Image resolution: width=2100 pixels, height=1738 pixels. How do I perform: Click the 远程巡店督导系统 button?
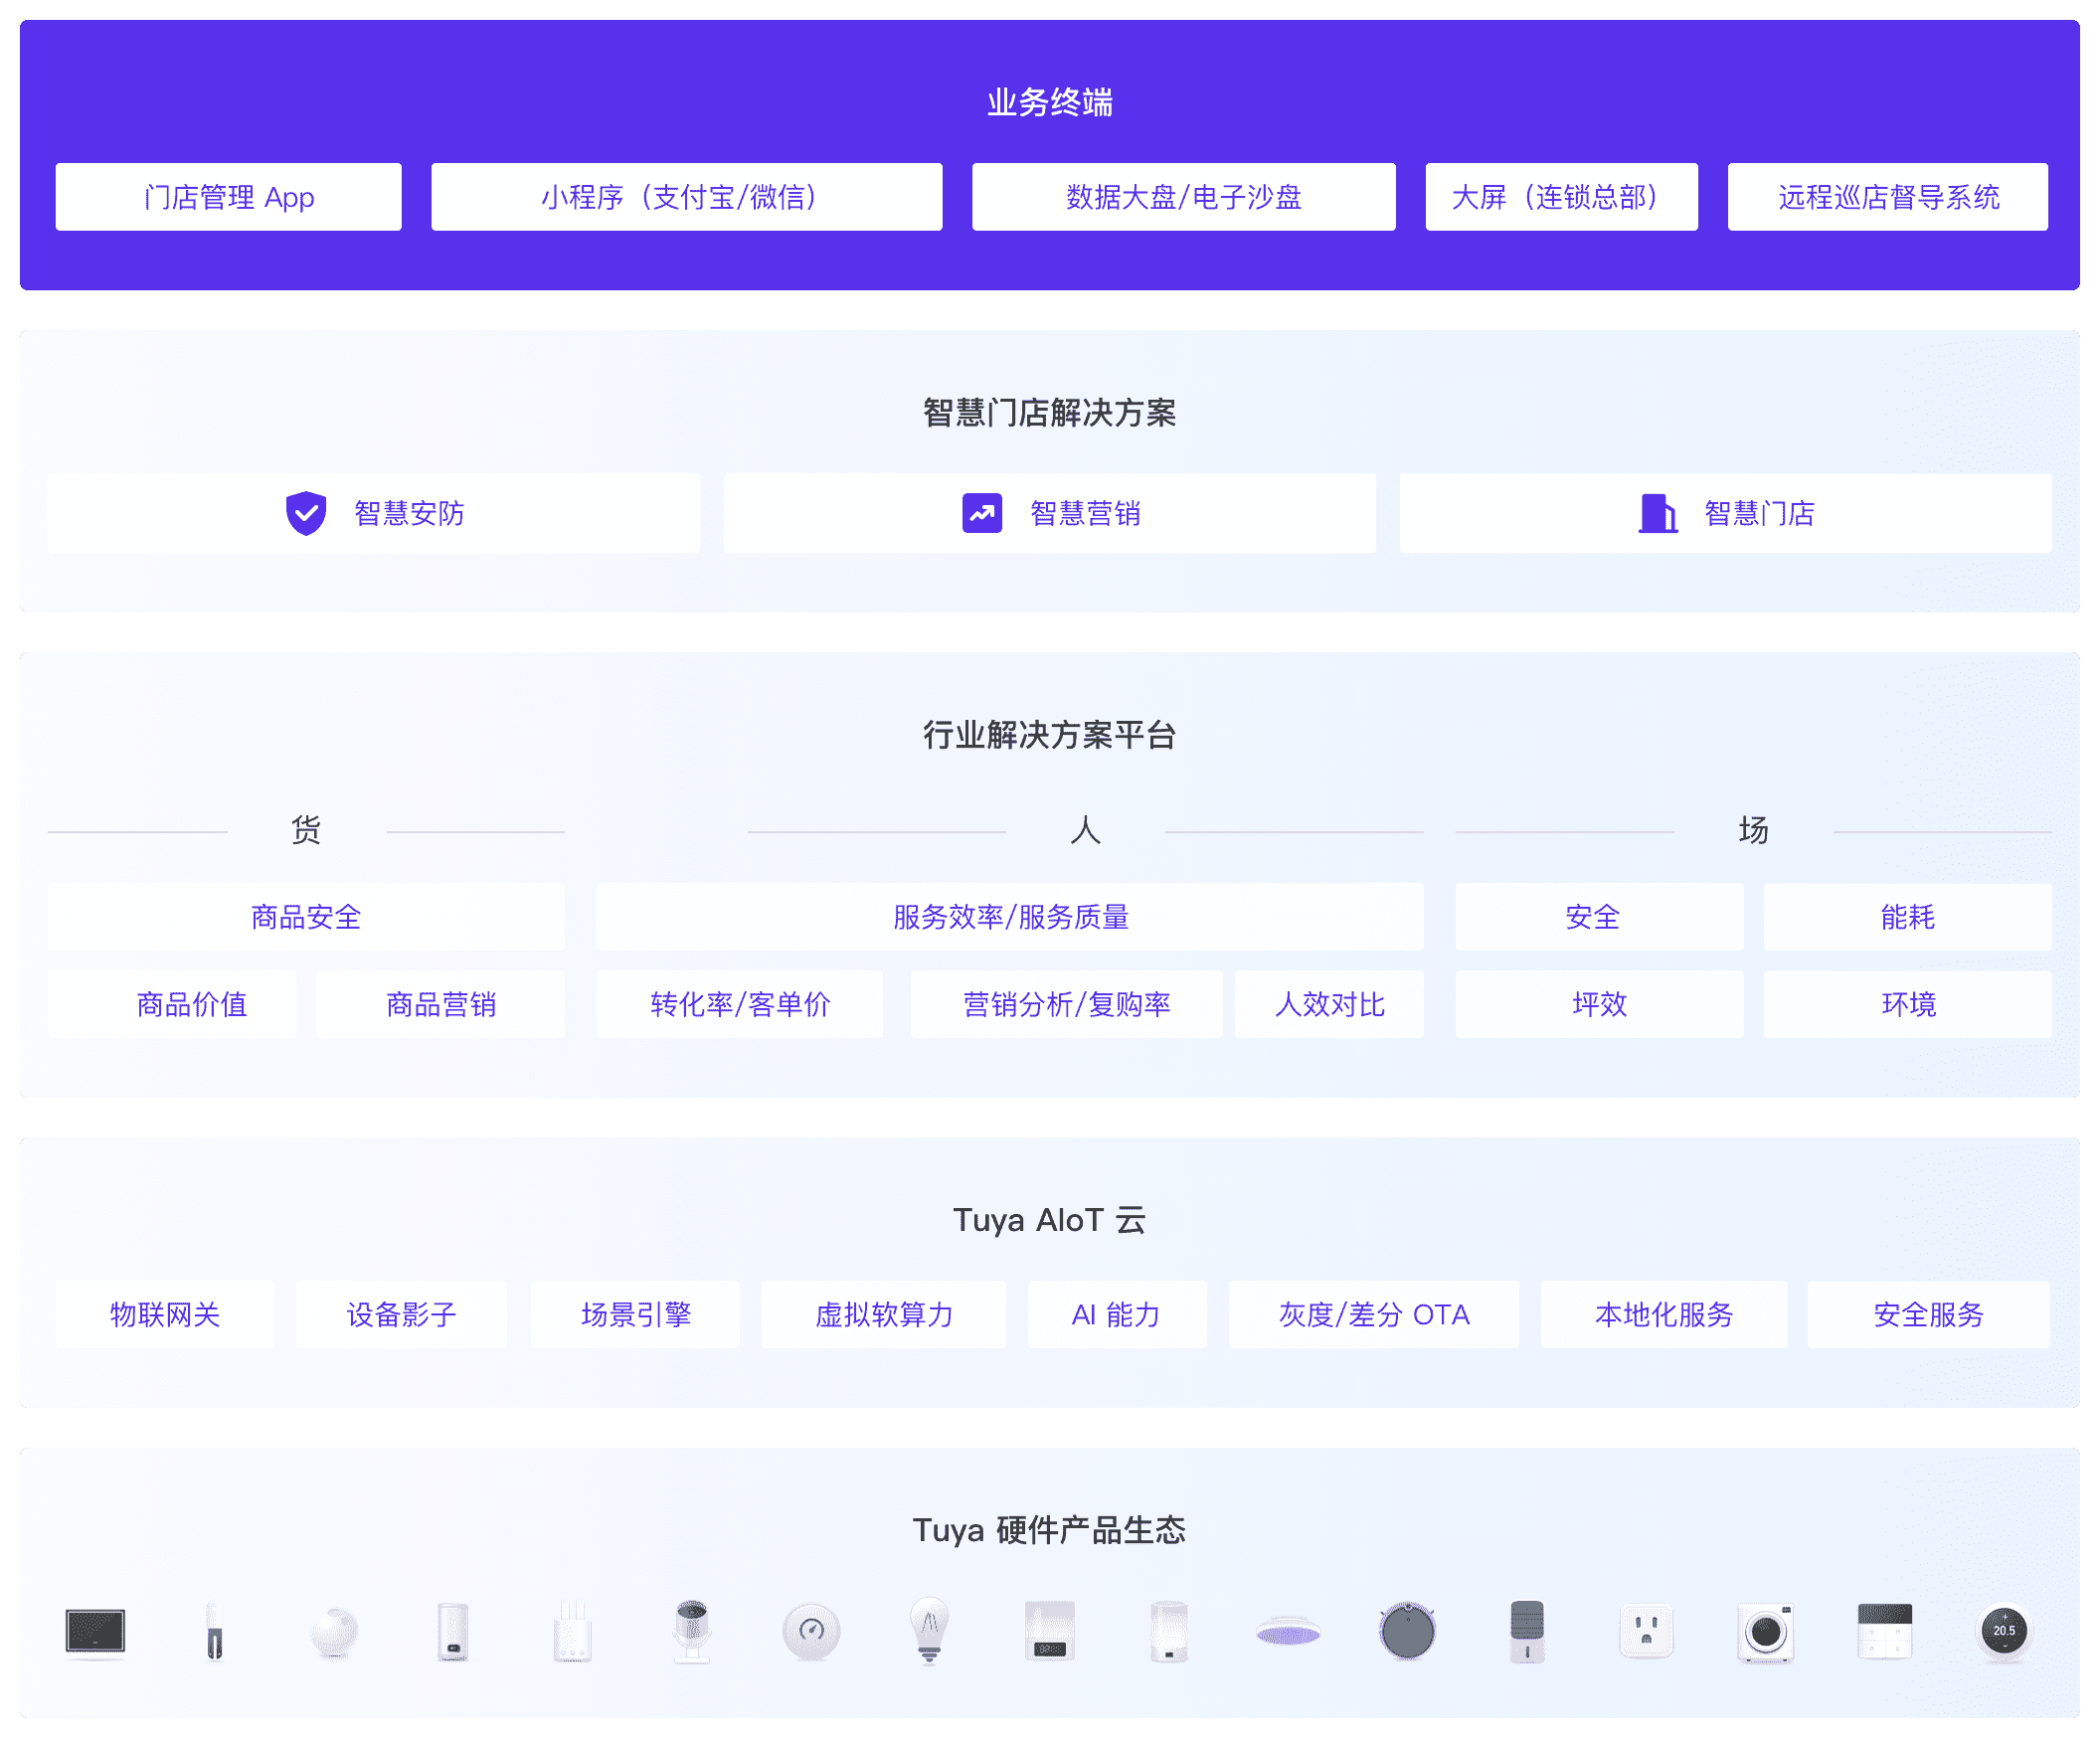pyautogui.click(x=1888, y=197)
